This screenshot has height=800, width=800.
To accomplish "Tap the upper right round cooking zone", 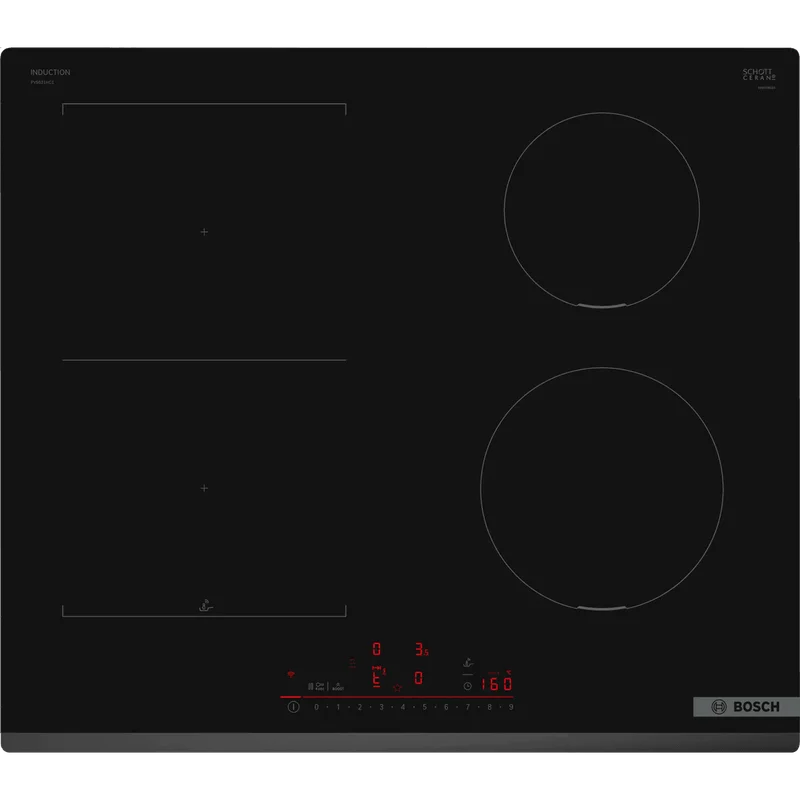I will pos(602,210).
